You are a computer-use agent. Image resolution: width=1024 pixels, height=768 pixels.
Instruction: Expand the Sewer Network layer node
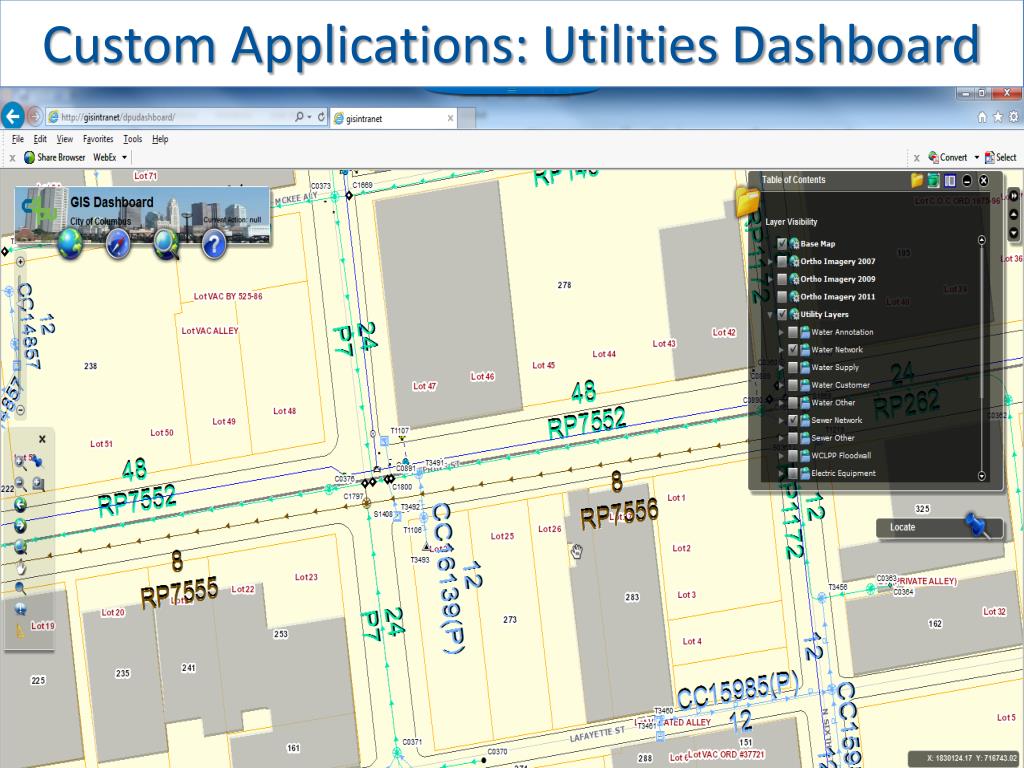click(781, 421)
